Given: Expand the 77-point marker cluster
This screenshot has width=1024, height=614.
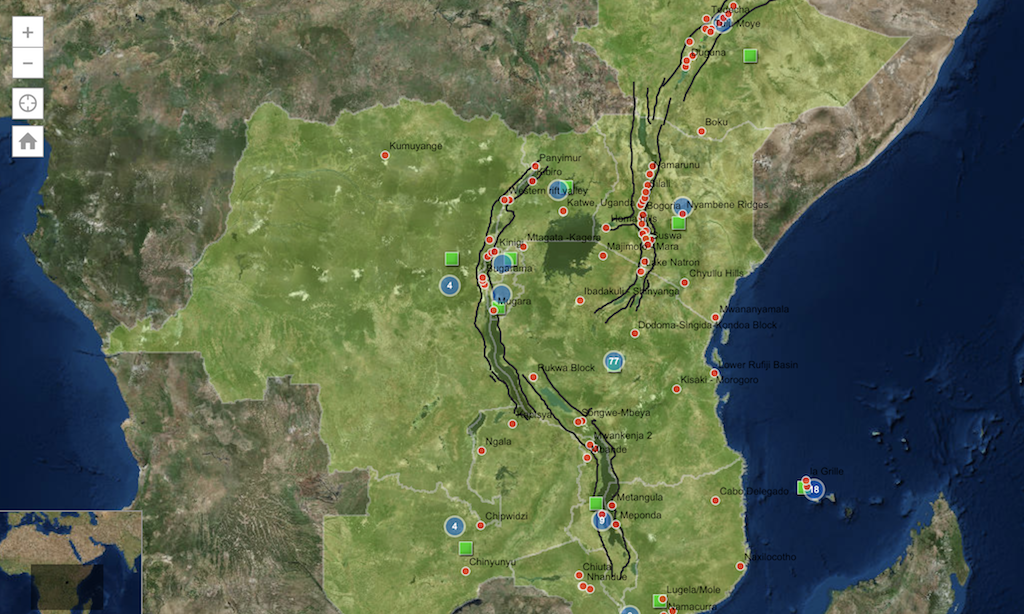Looking at the screenshot, I should click(x=616, y=359).
